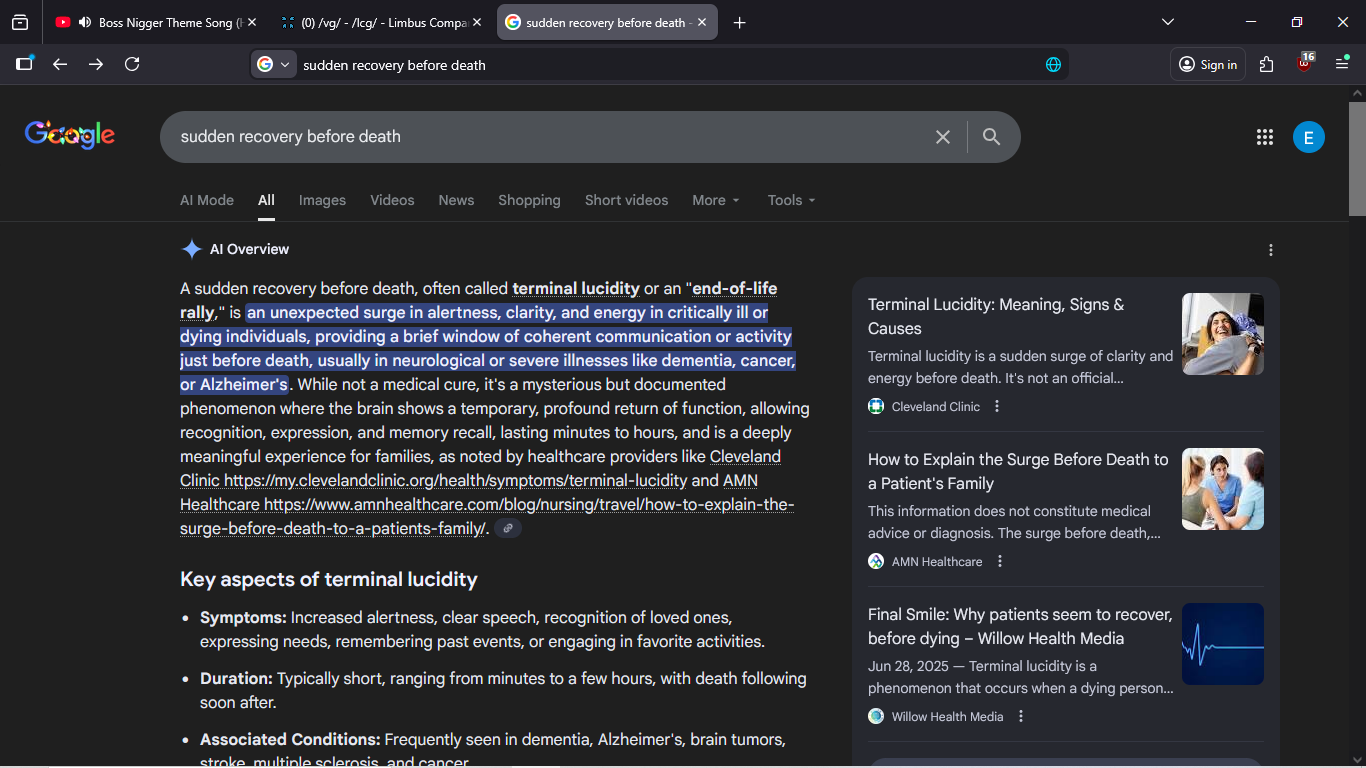Click the Willow Health Media favicon
The height and width of the screenshot is (768, 1366).
[x=876, y=717]
